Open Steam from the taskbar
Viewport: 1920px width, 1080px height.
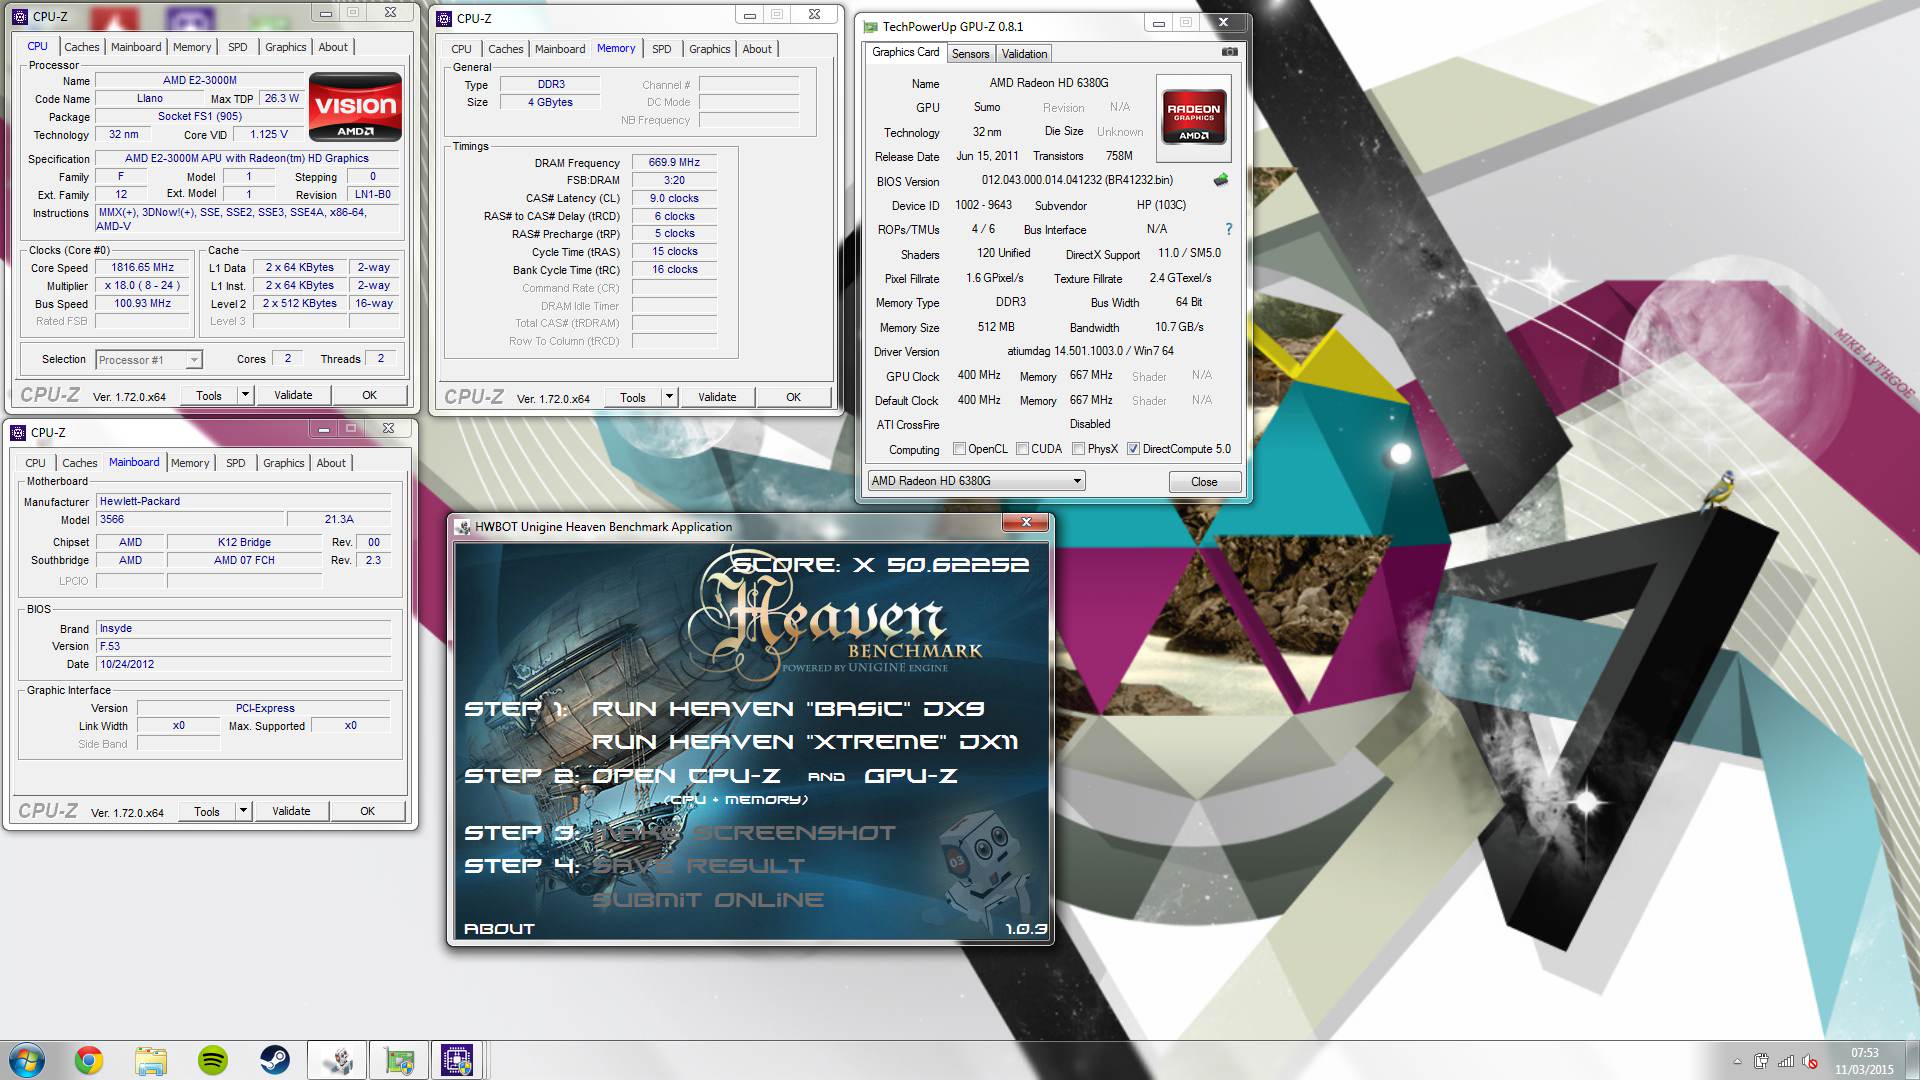click(x=275, y=1060)
